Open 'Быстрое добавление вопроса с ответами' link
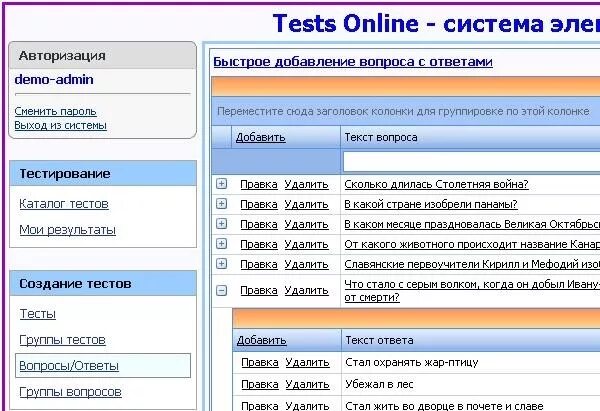600x411 pixels. 353,62
